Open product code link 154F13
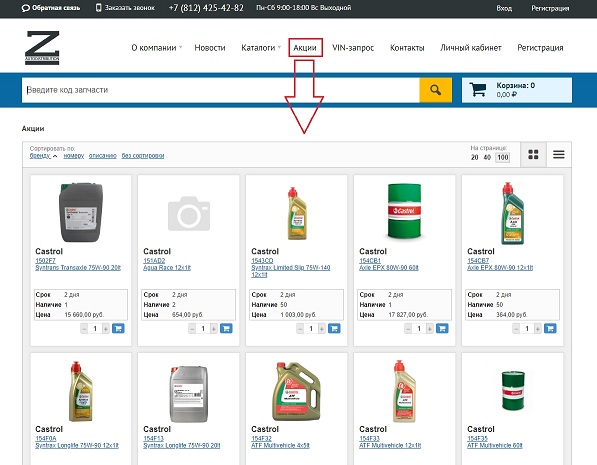 click(x=153, y=438)
